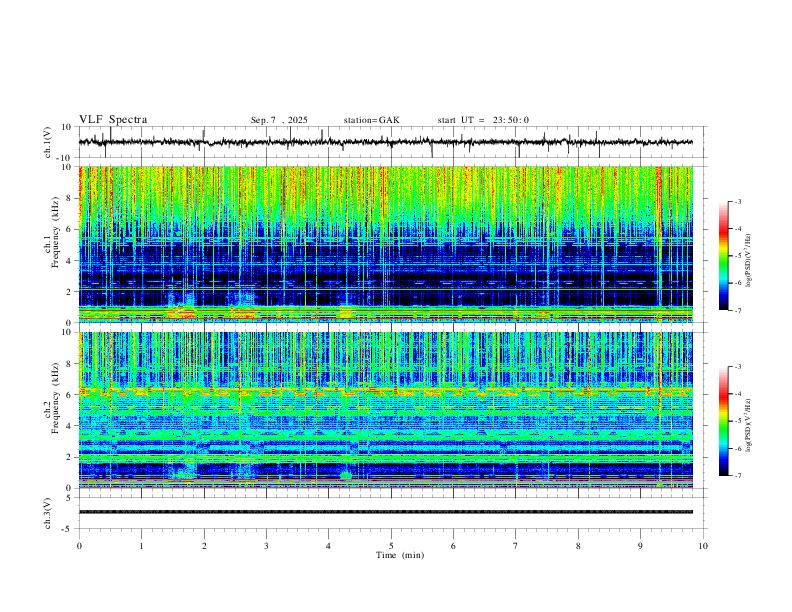This screenshot has height=612, width=792.
Task: Click the ch.1 "Frequency (kHz)" axis label
Action: click(55, 232)
